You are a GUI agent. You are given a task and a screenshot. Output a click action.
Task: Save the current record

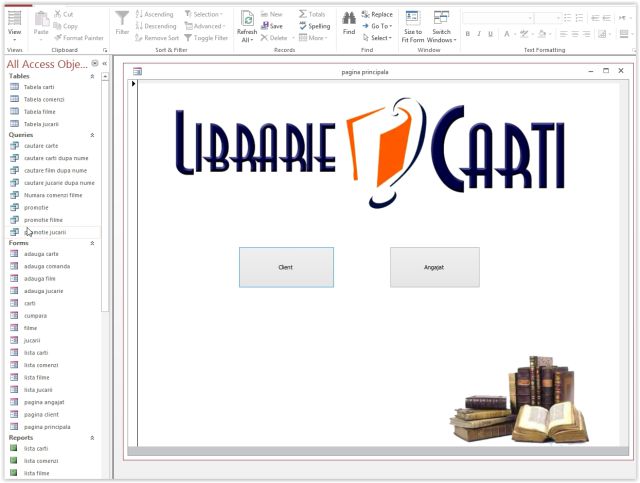[272, 26]
